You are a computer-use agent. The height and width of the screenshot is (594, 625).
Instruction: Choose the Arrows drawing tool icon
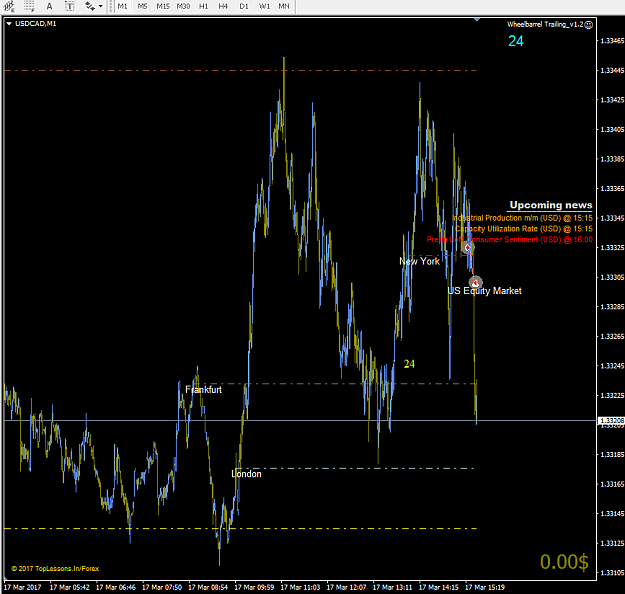[x=90, y=6]
